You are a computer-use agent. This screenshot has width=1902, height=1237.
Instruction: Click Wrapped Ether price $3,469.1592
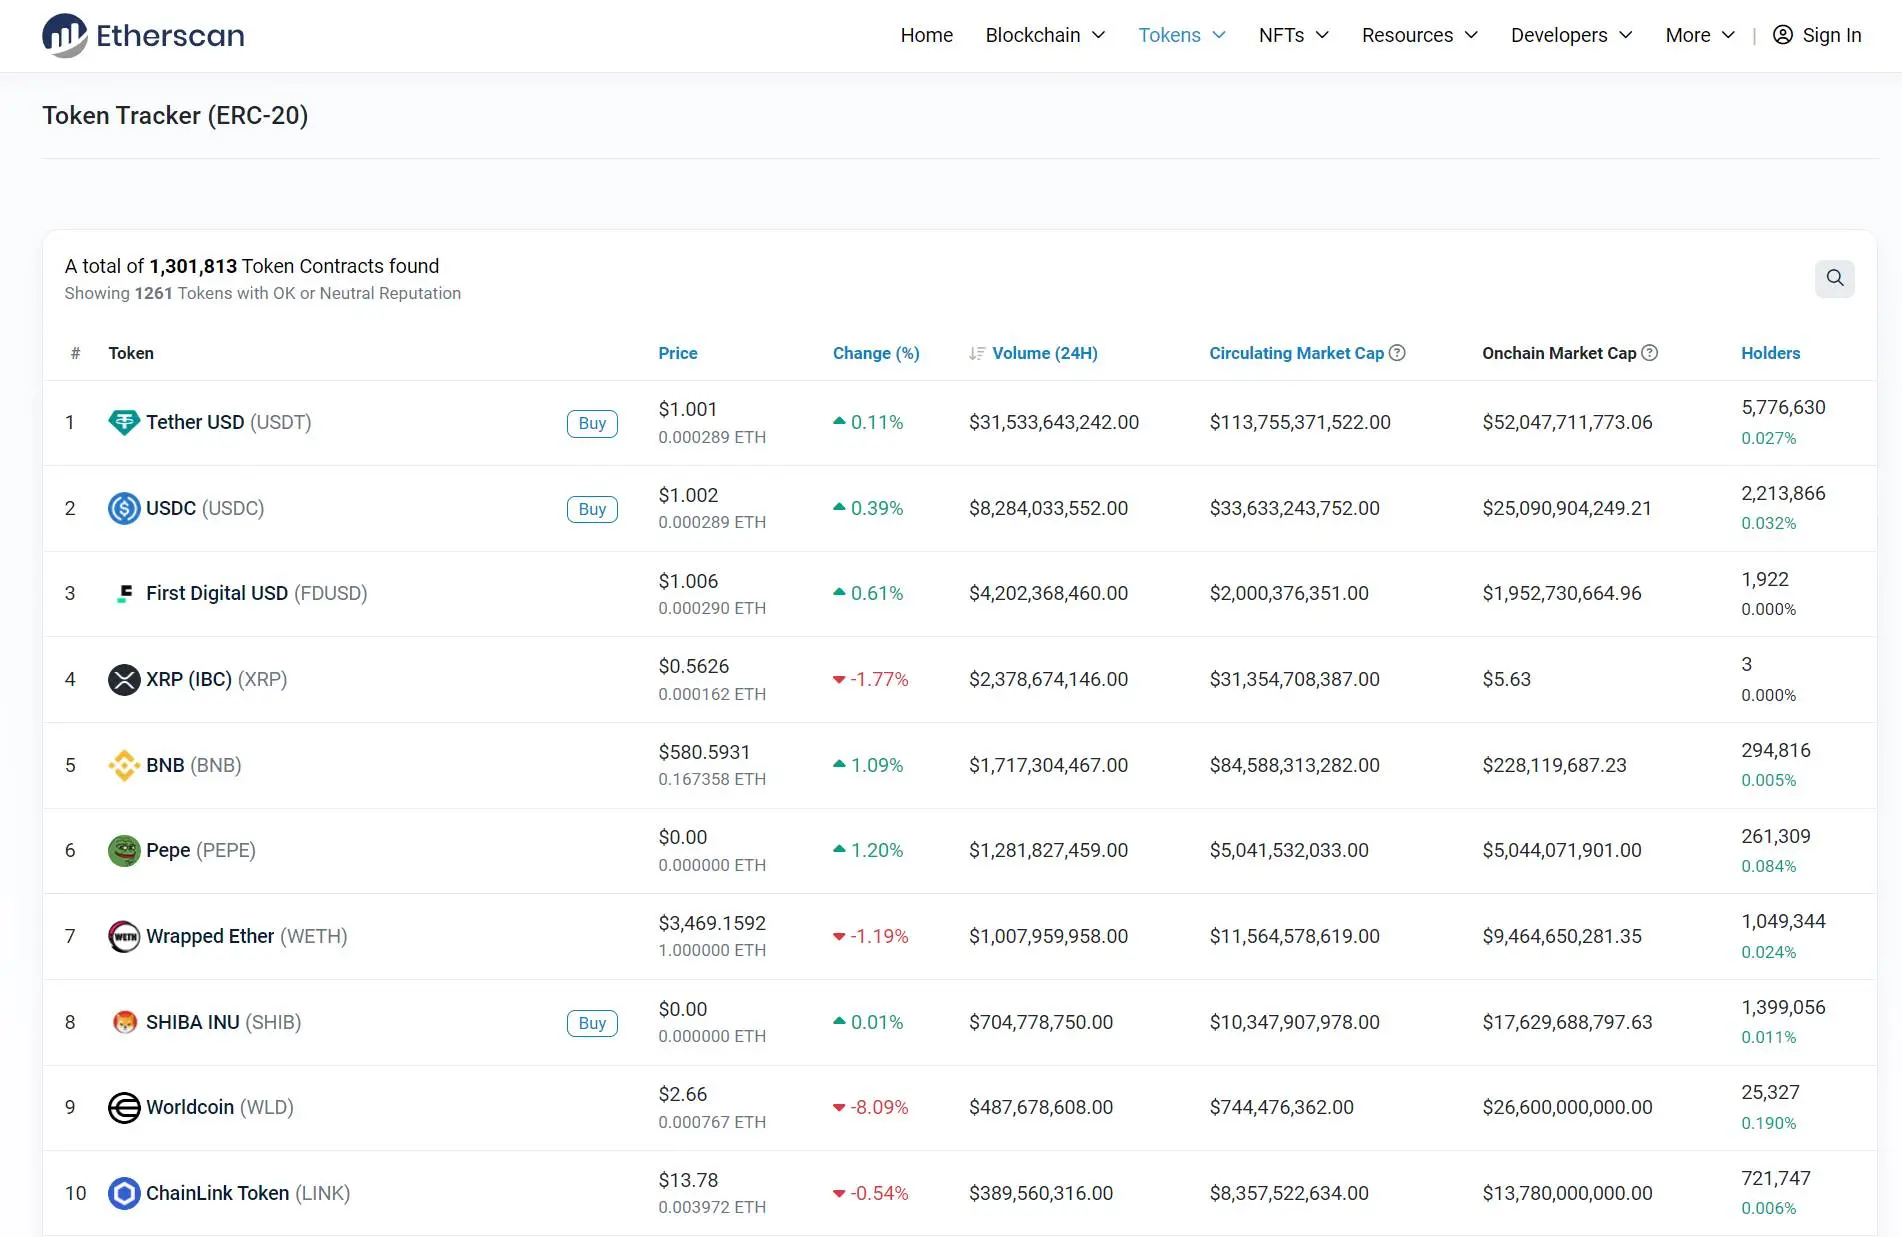click(712, 923)
